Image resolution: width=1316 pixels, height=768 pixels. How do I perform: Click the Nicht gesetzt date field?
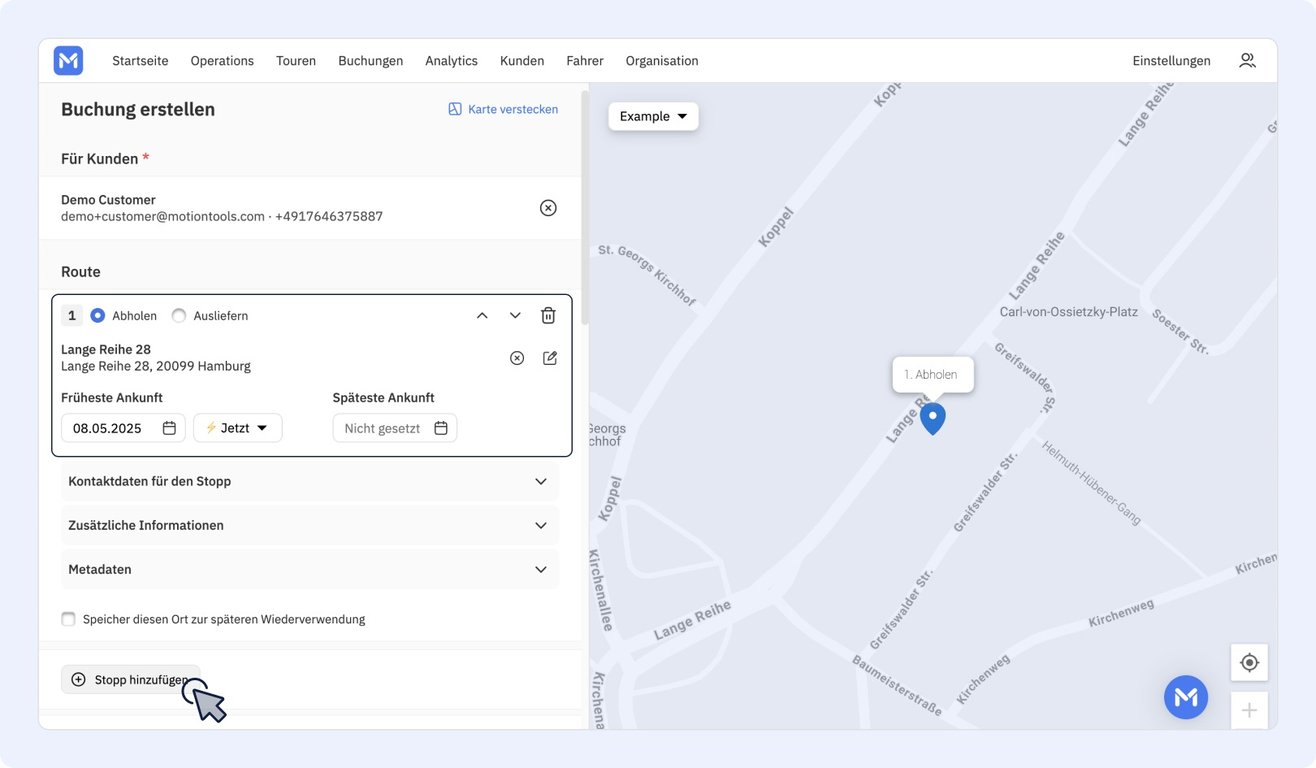[x=395, y=428]
